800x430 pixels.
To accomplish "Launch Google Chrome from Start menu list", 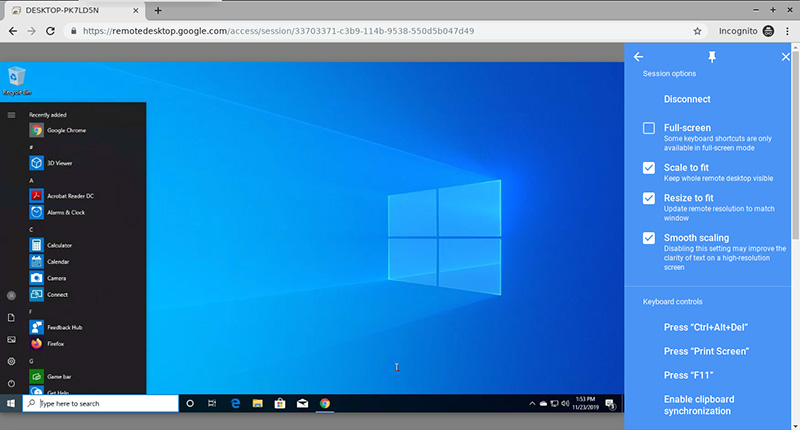I will tap(58, 130).
